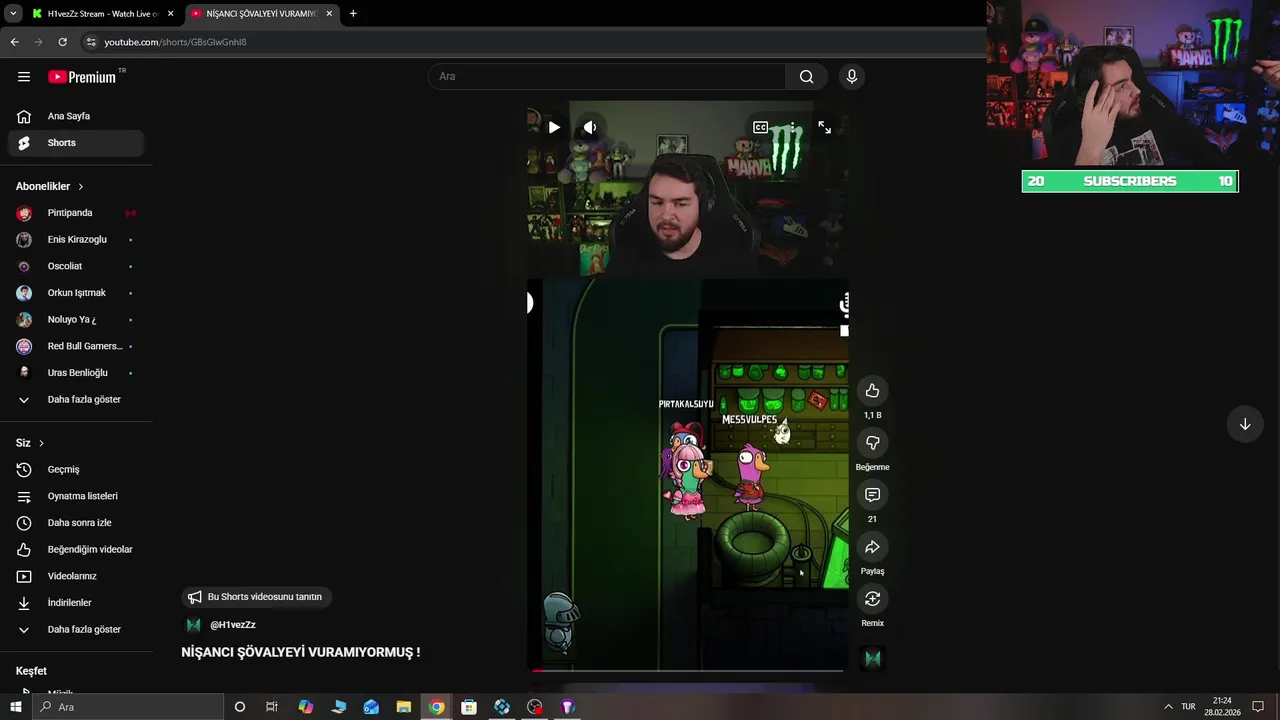Focus the Ara search field

[607, 77]
